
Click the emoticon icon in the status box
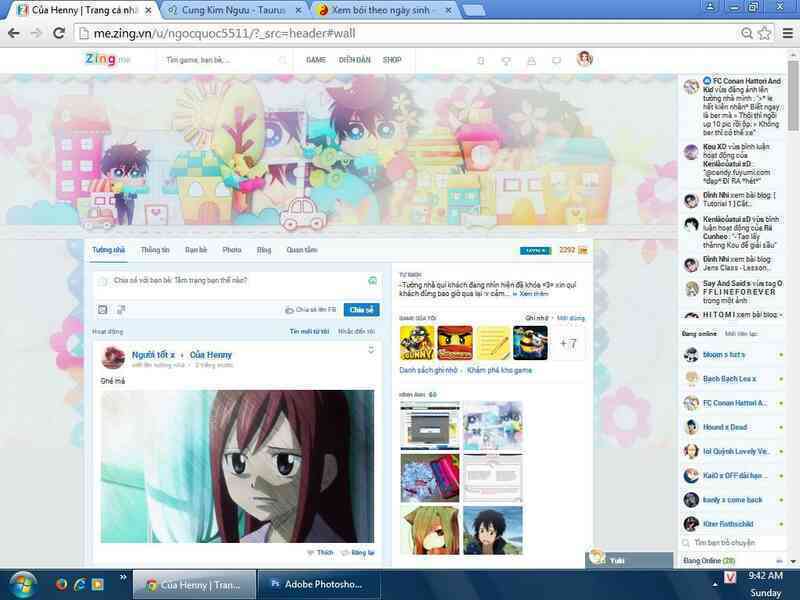[x=372, y=281]
